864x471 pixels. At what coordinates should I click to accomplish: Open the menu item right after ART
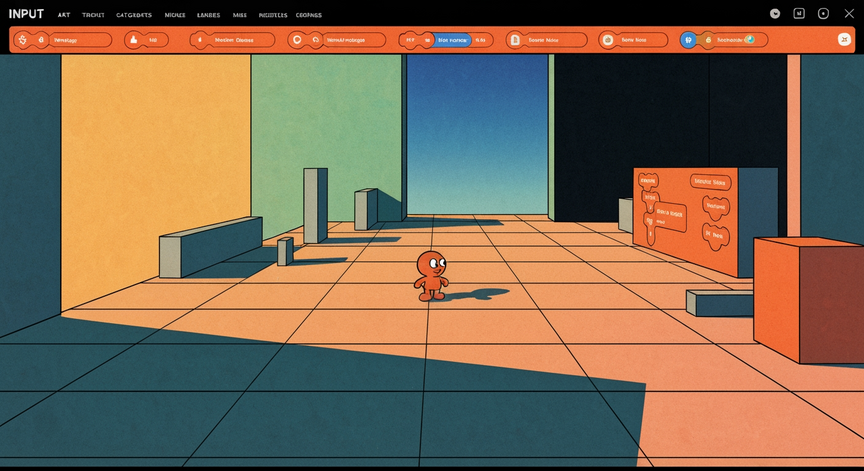point(93,15)
